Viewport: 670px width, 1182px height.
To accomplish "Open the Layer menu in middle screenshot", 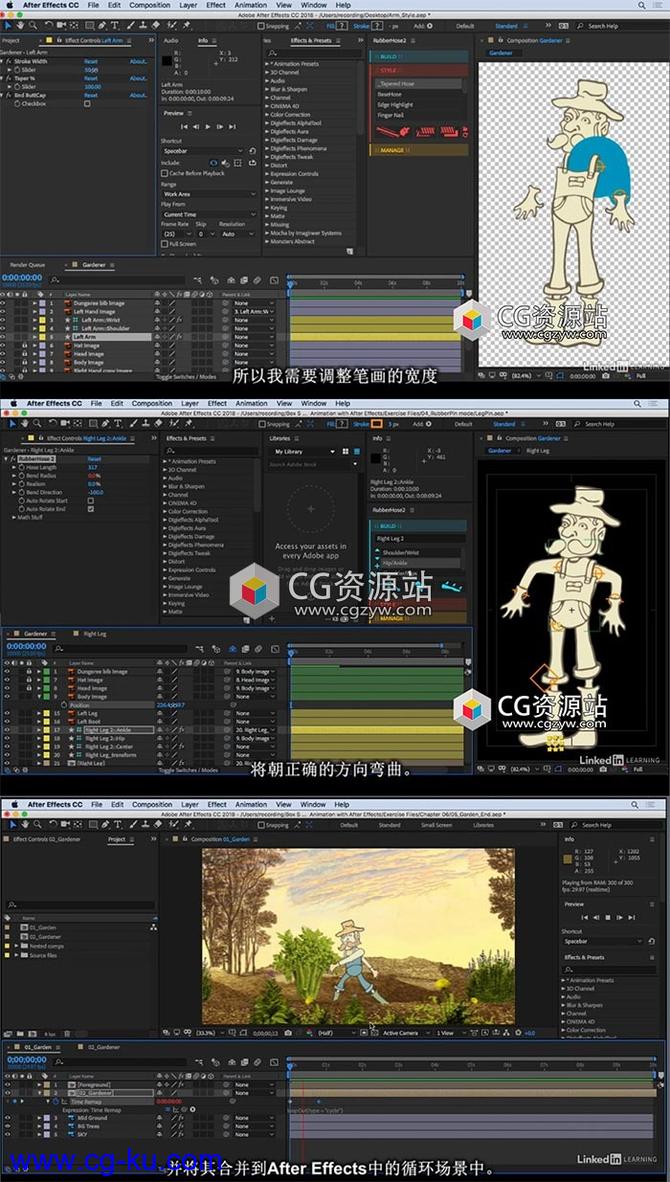I will pyautogui.click(x=190, y=403).
